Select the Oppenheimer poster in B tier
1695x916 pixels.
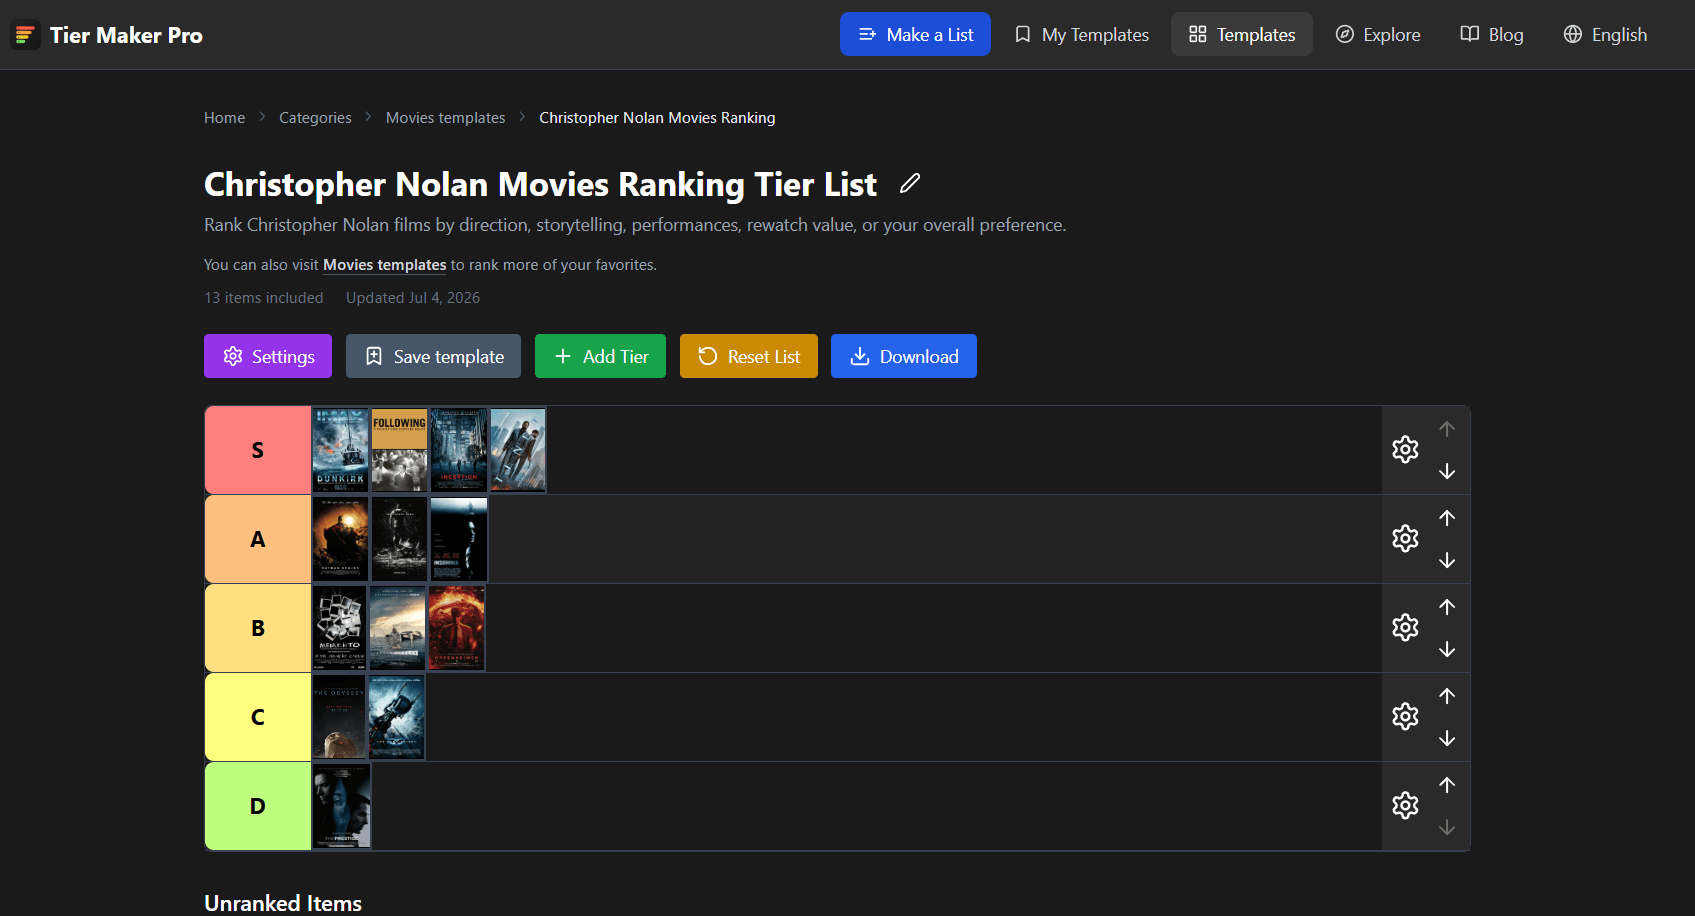click(456, 628)
